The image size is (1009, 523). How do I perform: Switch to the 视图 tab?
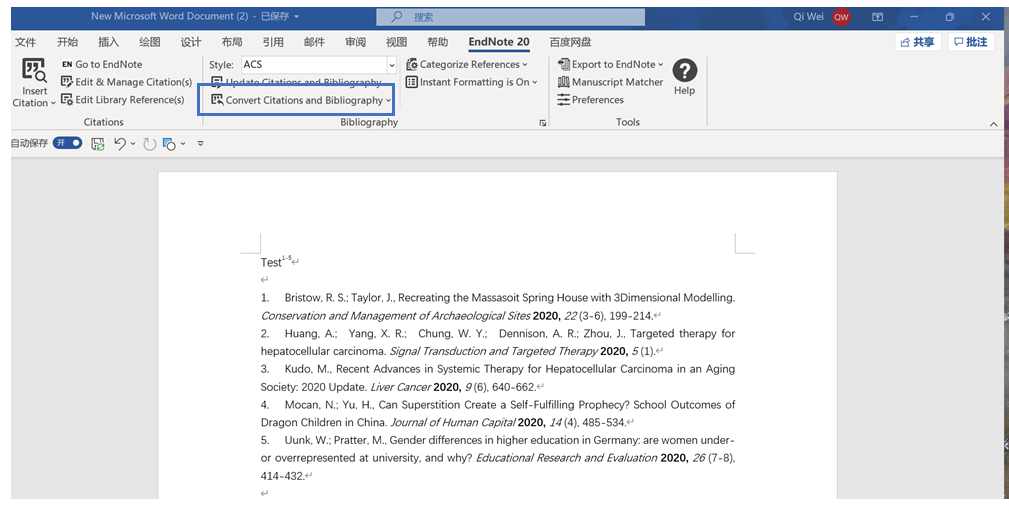point(396,42)
